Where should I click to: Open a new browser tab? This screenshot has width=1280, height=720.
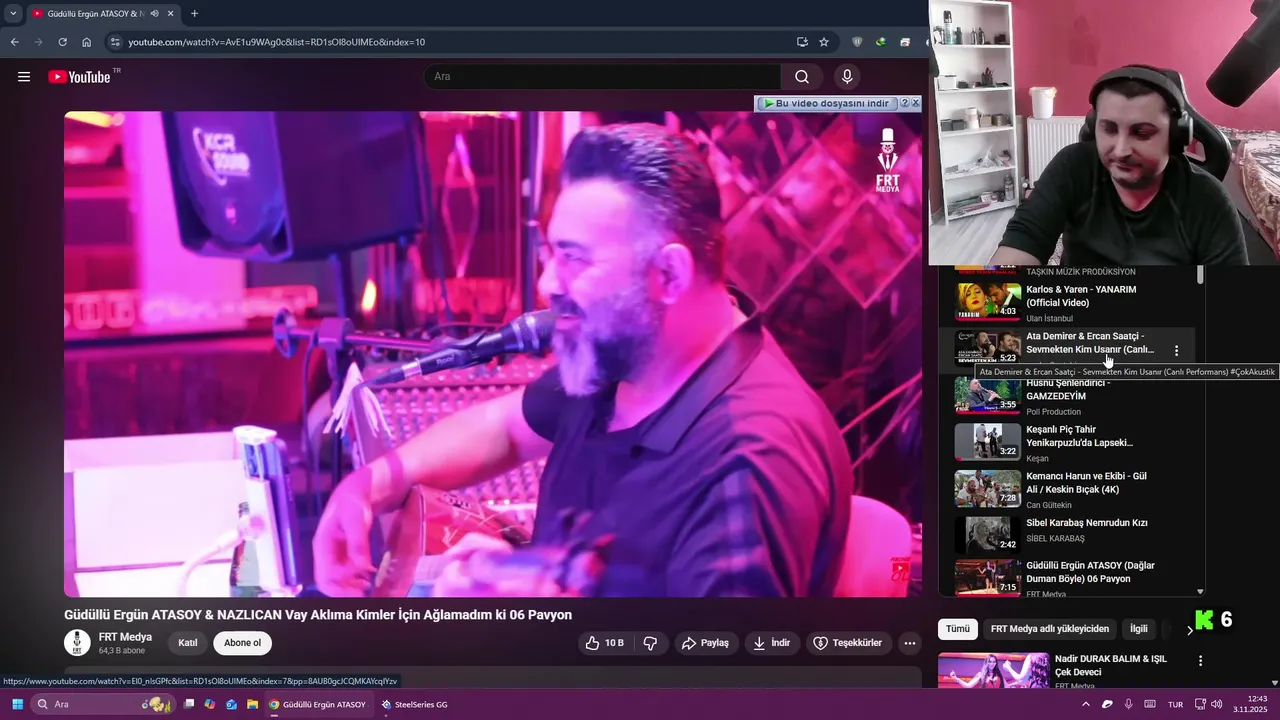(194, 13)
